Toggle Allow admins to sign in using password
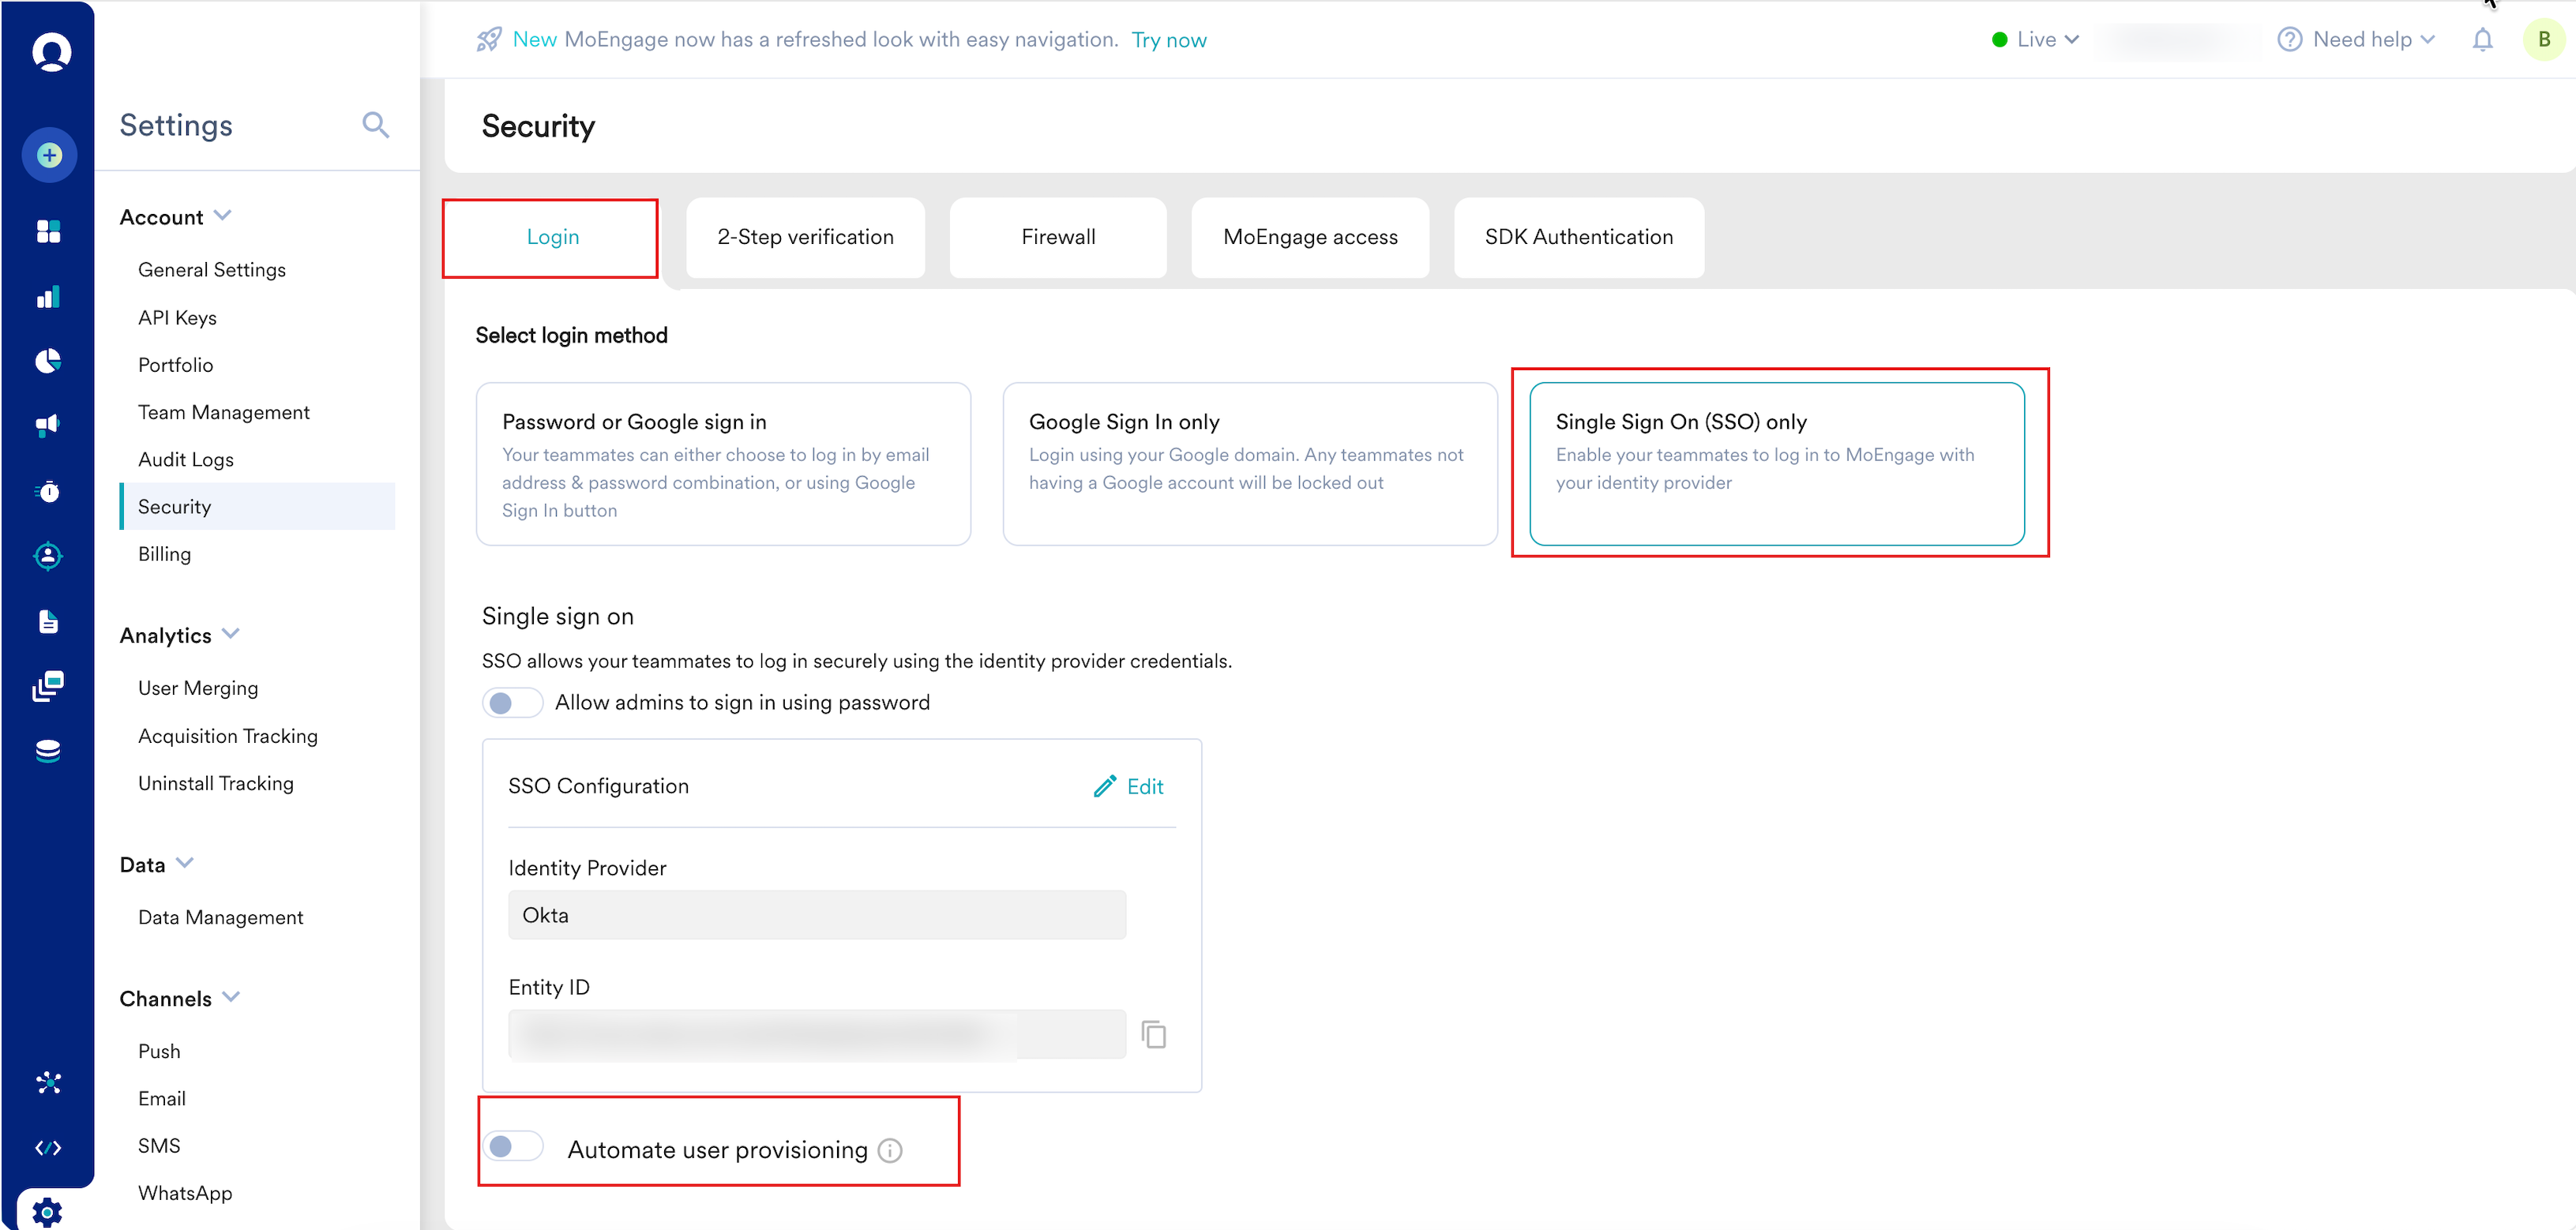 pos(512,703)
